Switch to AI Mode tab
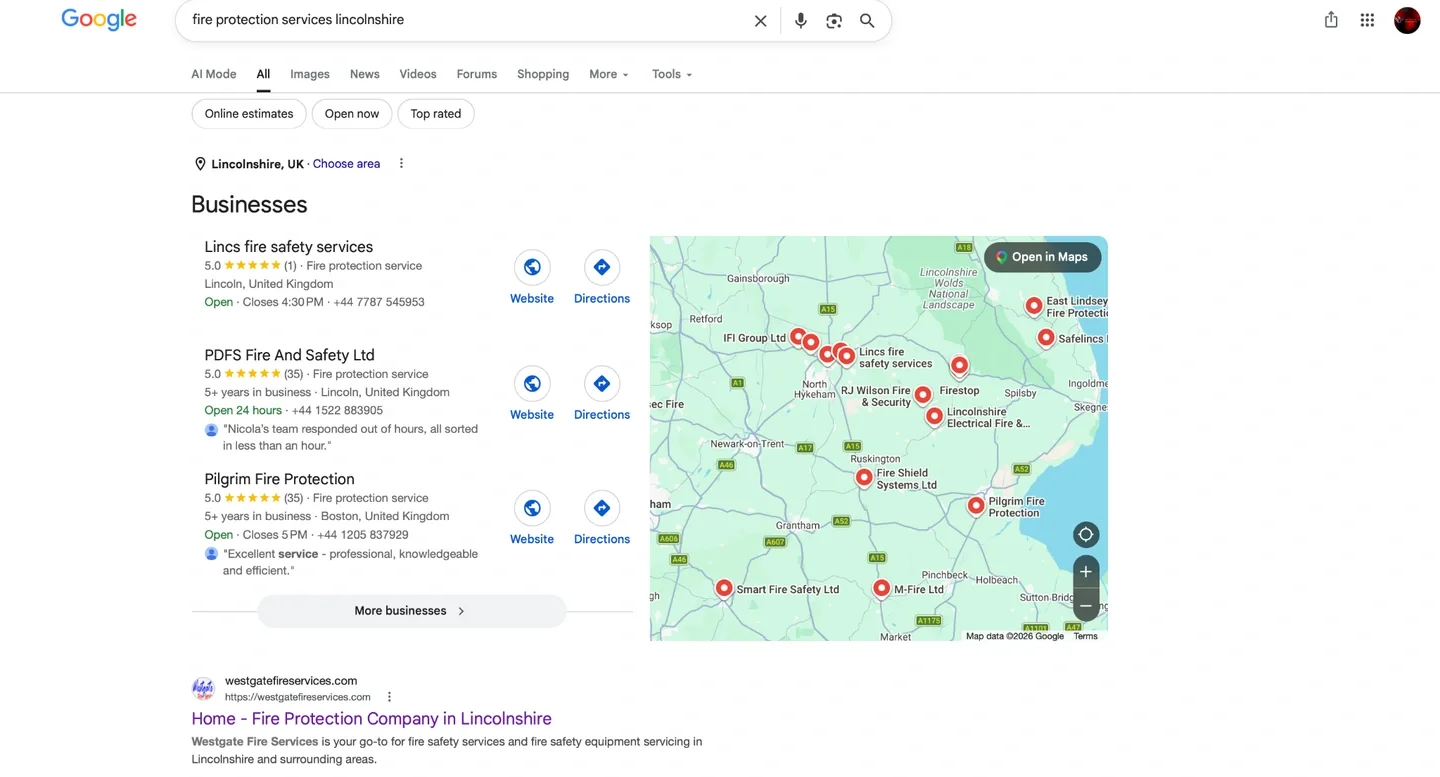This screenshot has height=777, width=1440. click(x=214, y=74)
